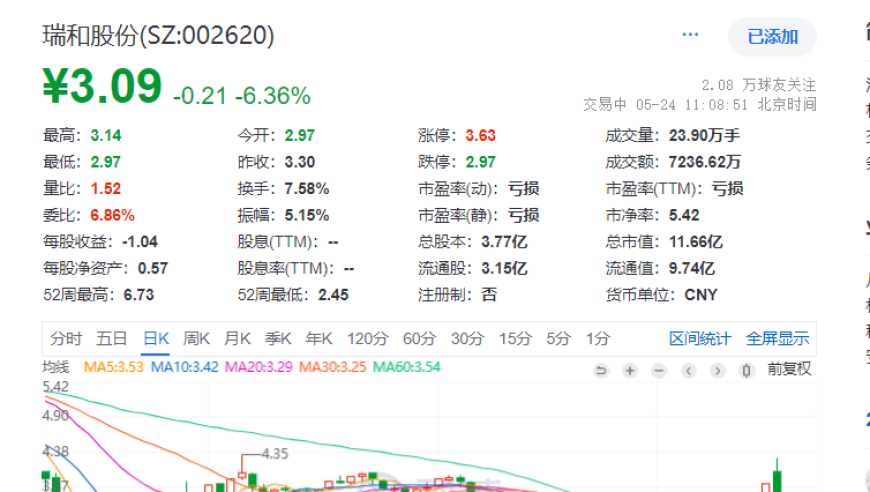Move chart right with the next arrow
Screen dimensions: 870x492
(x=717, y=370)
